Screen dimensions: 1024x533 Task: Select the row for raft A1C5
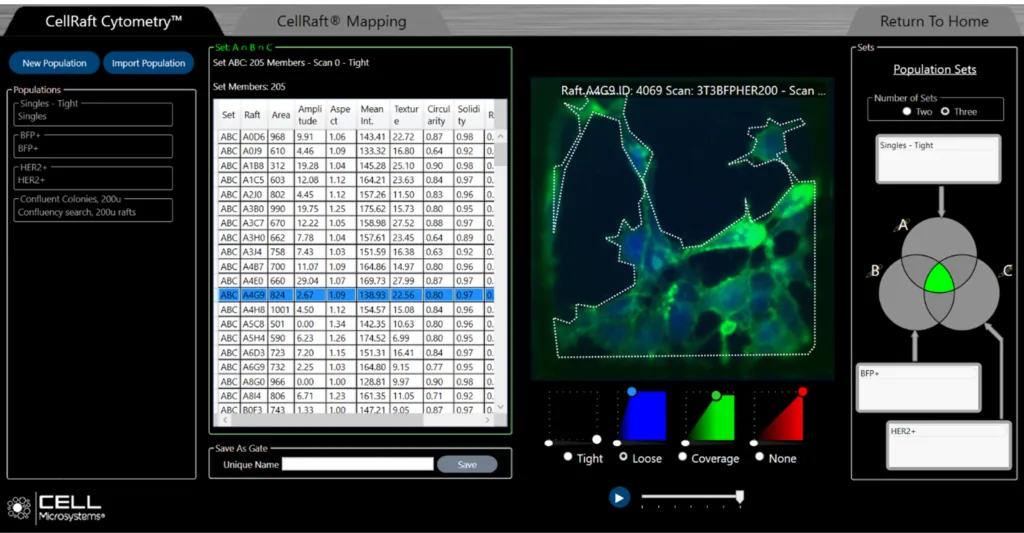tap(355, 180)
